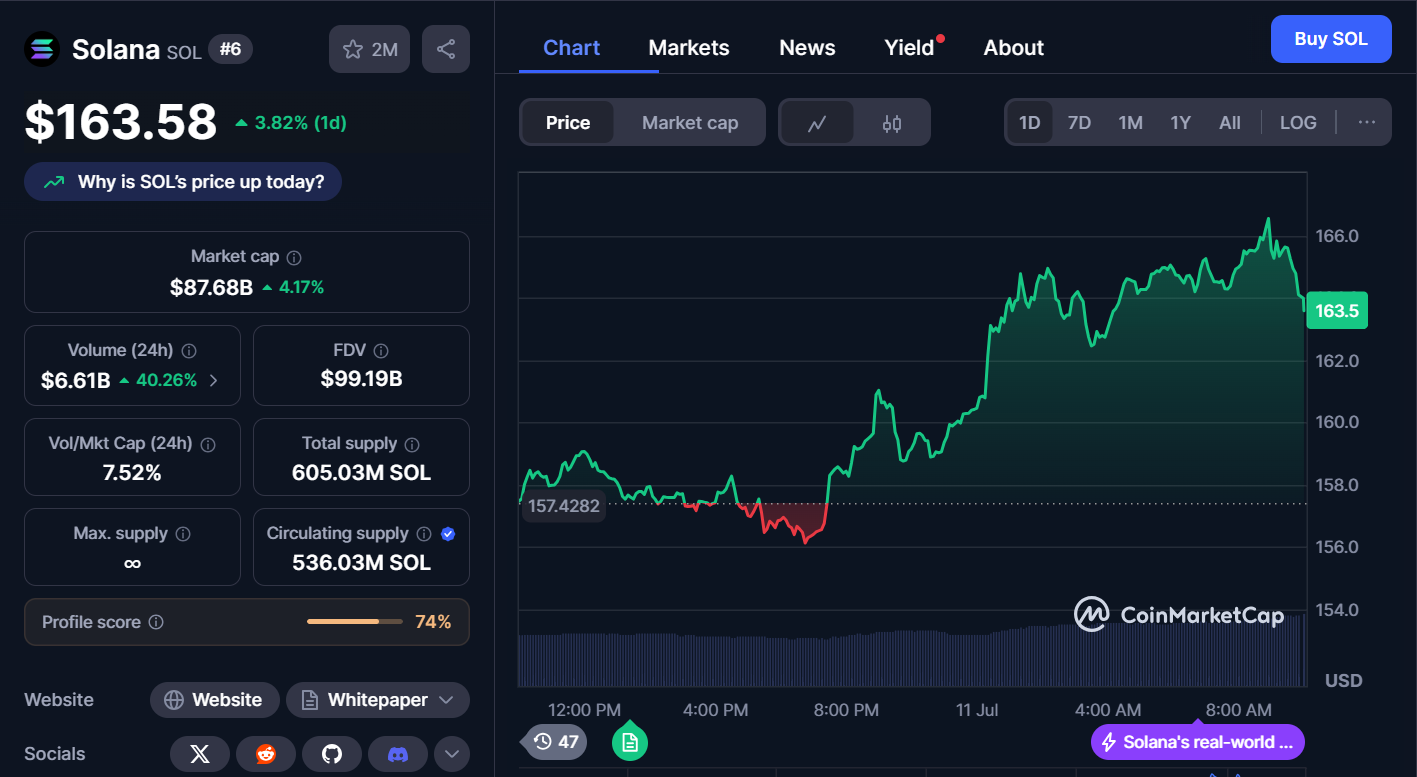
Task: Open the Discord social link
Action: click(x=398, y=754)
